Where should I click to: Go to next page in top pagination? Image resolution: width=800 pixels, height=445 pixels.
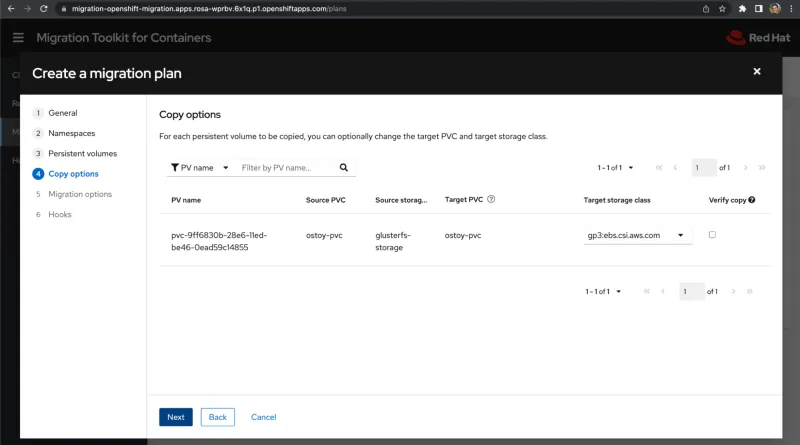click(745, 168)
